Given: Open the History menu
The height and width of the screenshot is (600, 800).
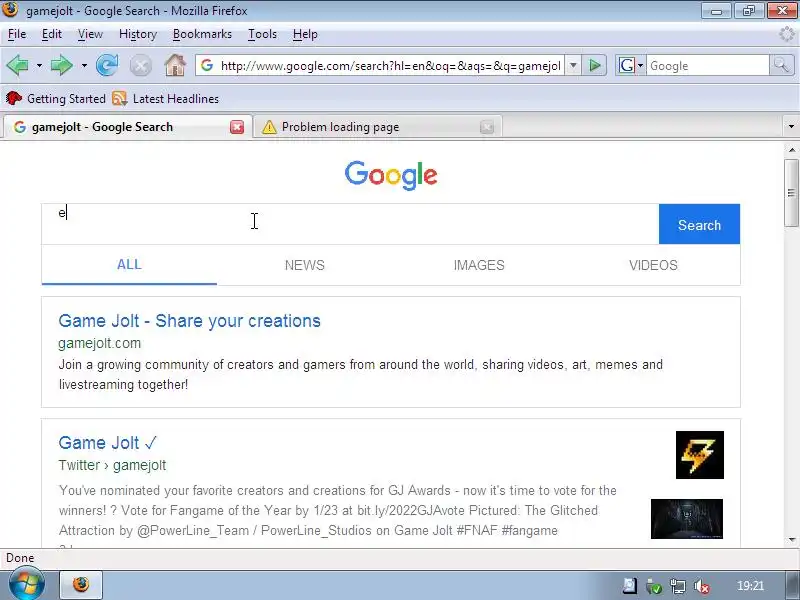Looking at the screenshot, I should point(138,34).
